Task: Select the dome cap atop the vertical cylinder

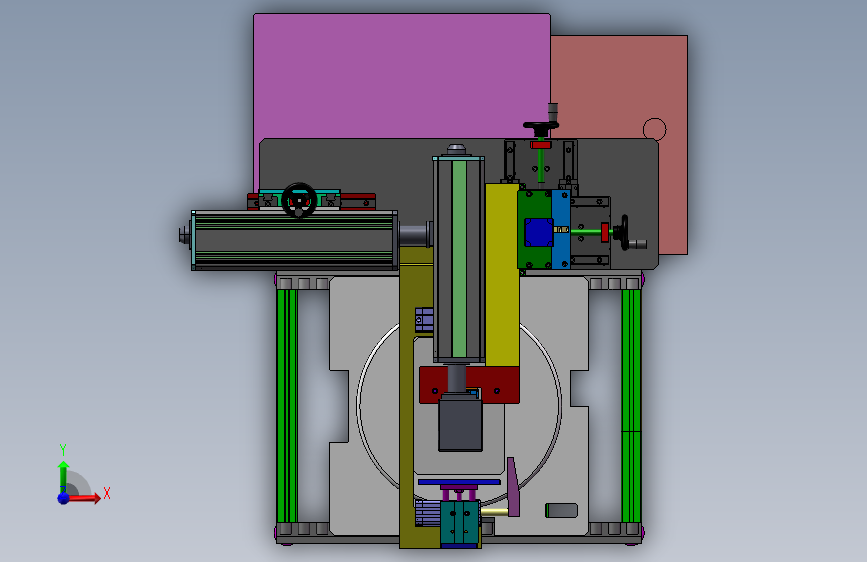Action: [x=456, y=149]
